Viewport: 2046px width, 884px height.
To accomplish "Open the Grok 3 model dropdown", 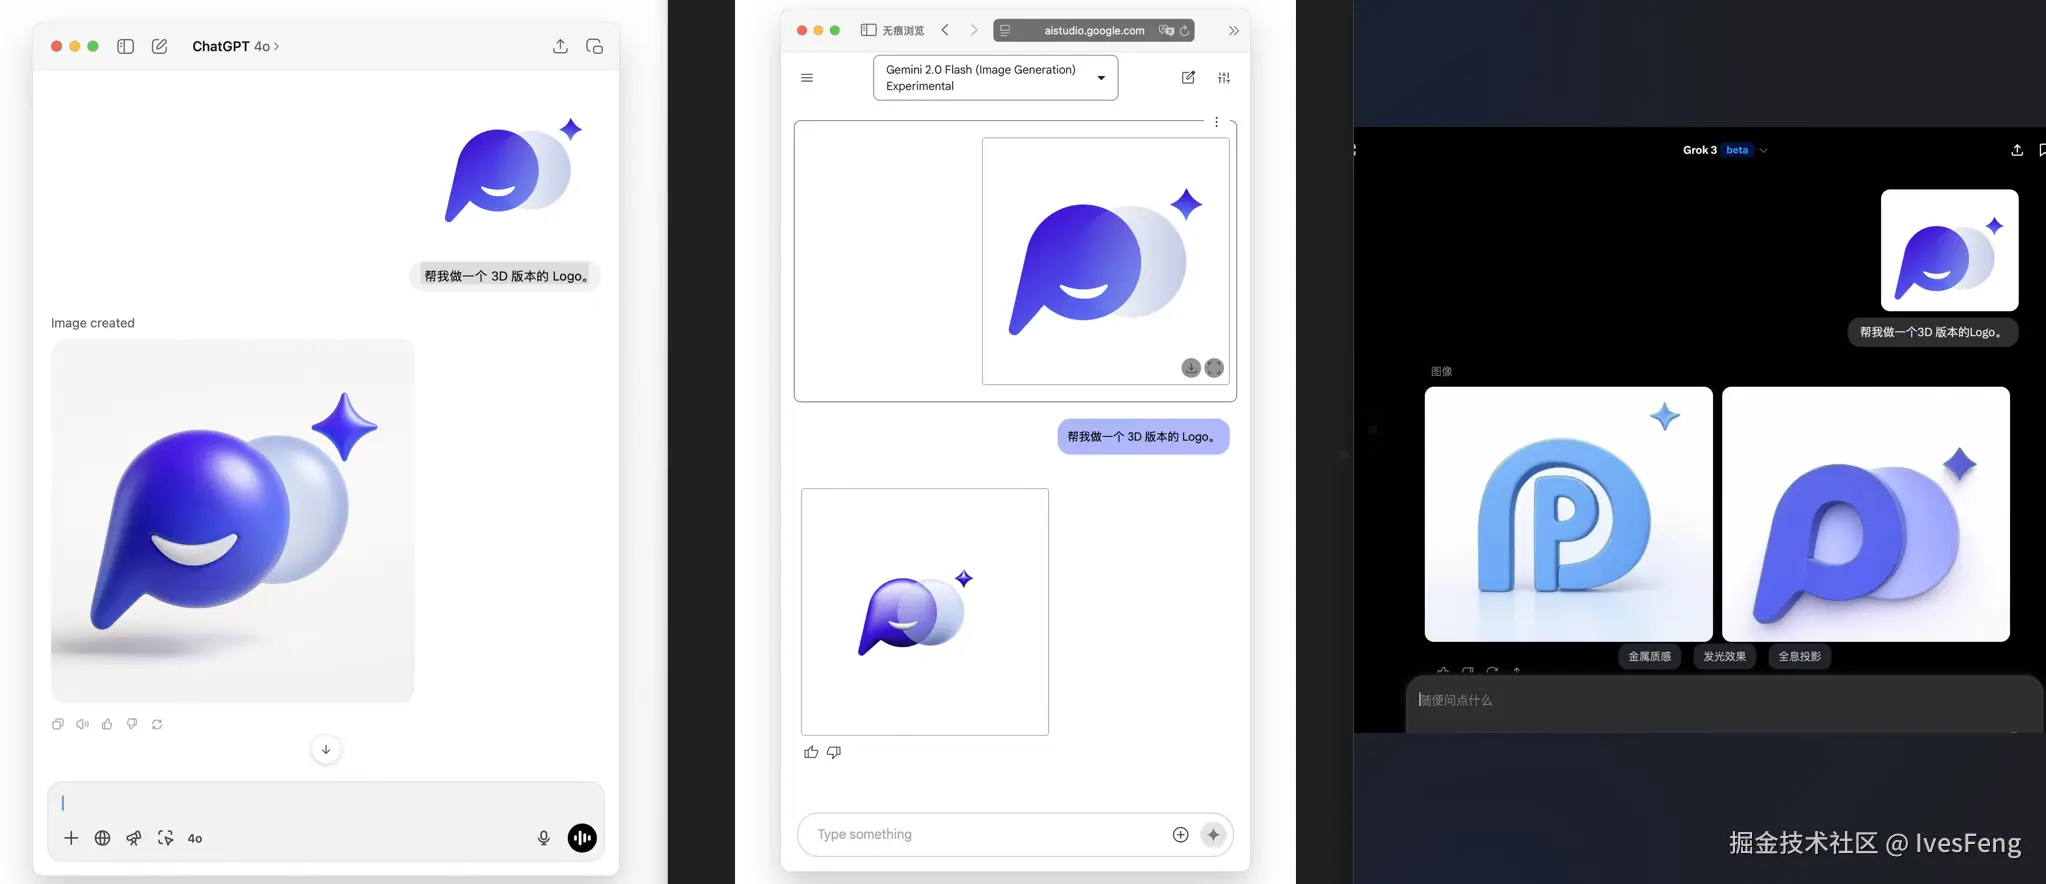I will coord(1725,150).
